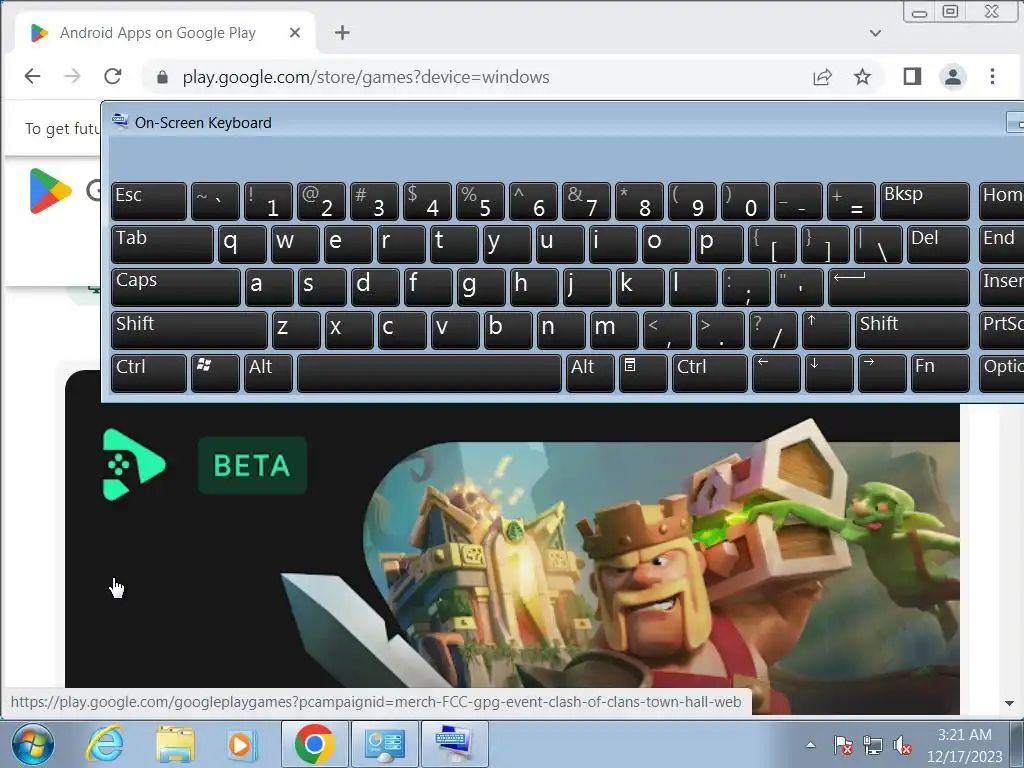The height and width of the screenshot is (768, 1024).
Task: Toggle the right Alt key
Action: tap(590, 374)
